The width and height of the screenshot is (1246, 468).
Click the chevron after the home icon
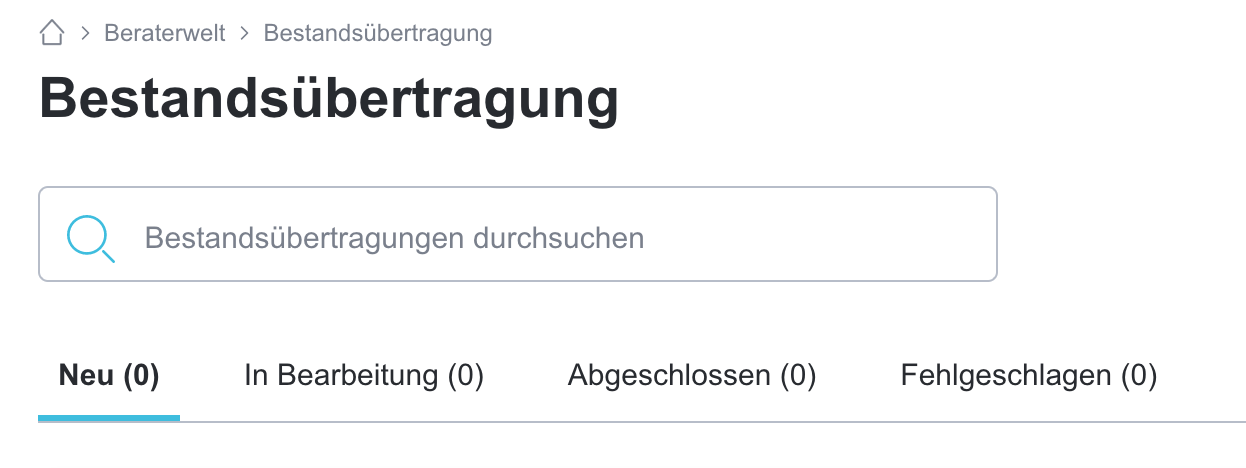pos(85,34)
